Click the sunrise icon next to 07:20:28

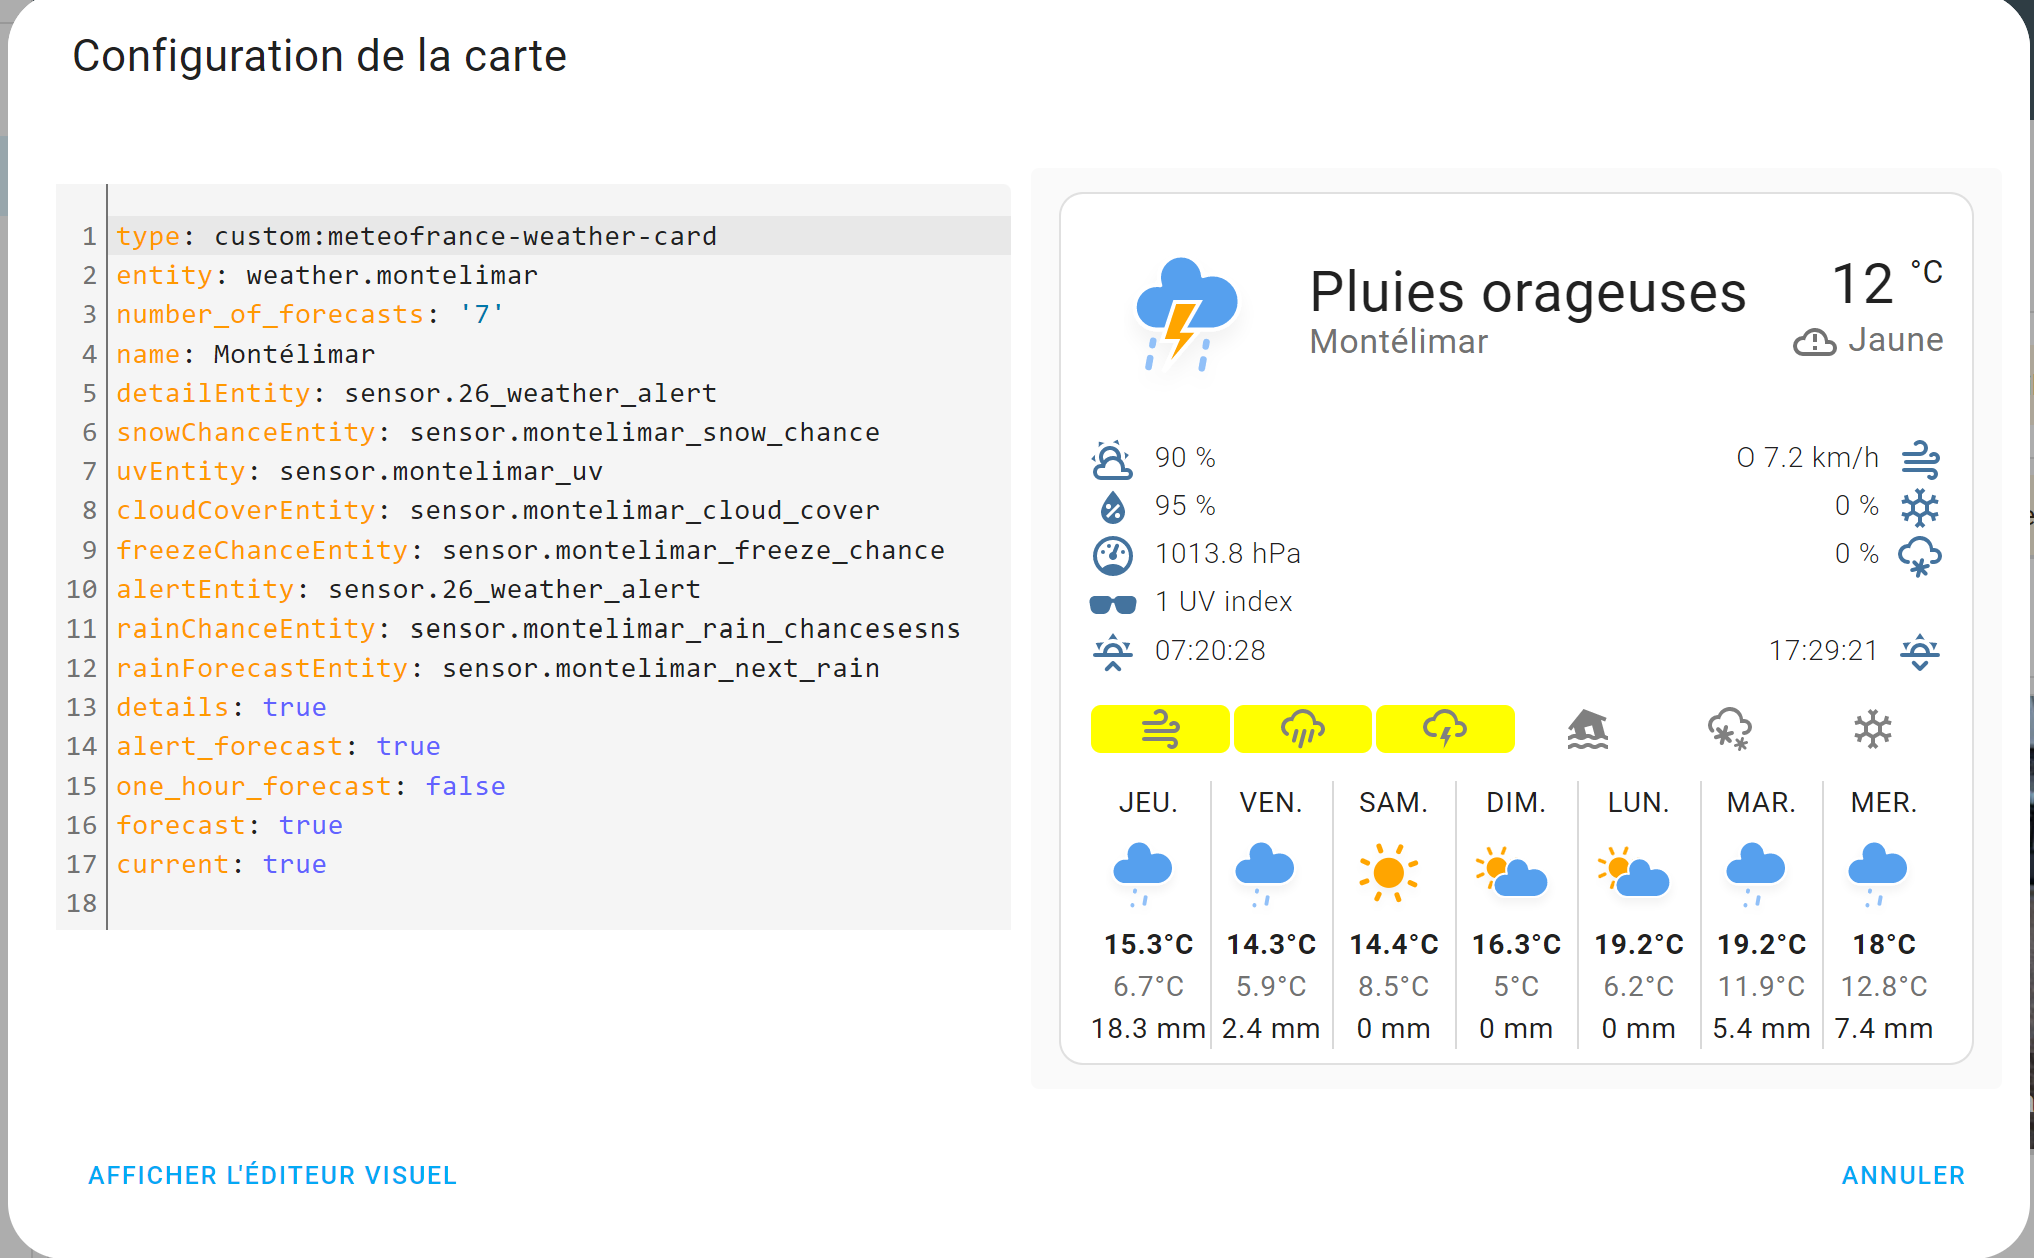pyautogui.click(x=1112, y=652)
